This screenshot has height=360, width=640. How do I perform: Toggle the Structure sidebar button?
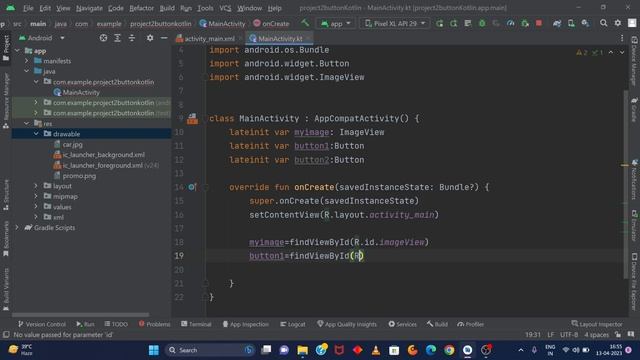tap(6, 195)
